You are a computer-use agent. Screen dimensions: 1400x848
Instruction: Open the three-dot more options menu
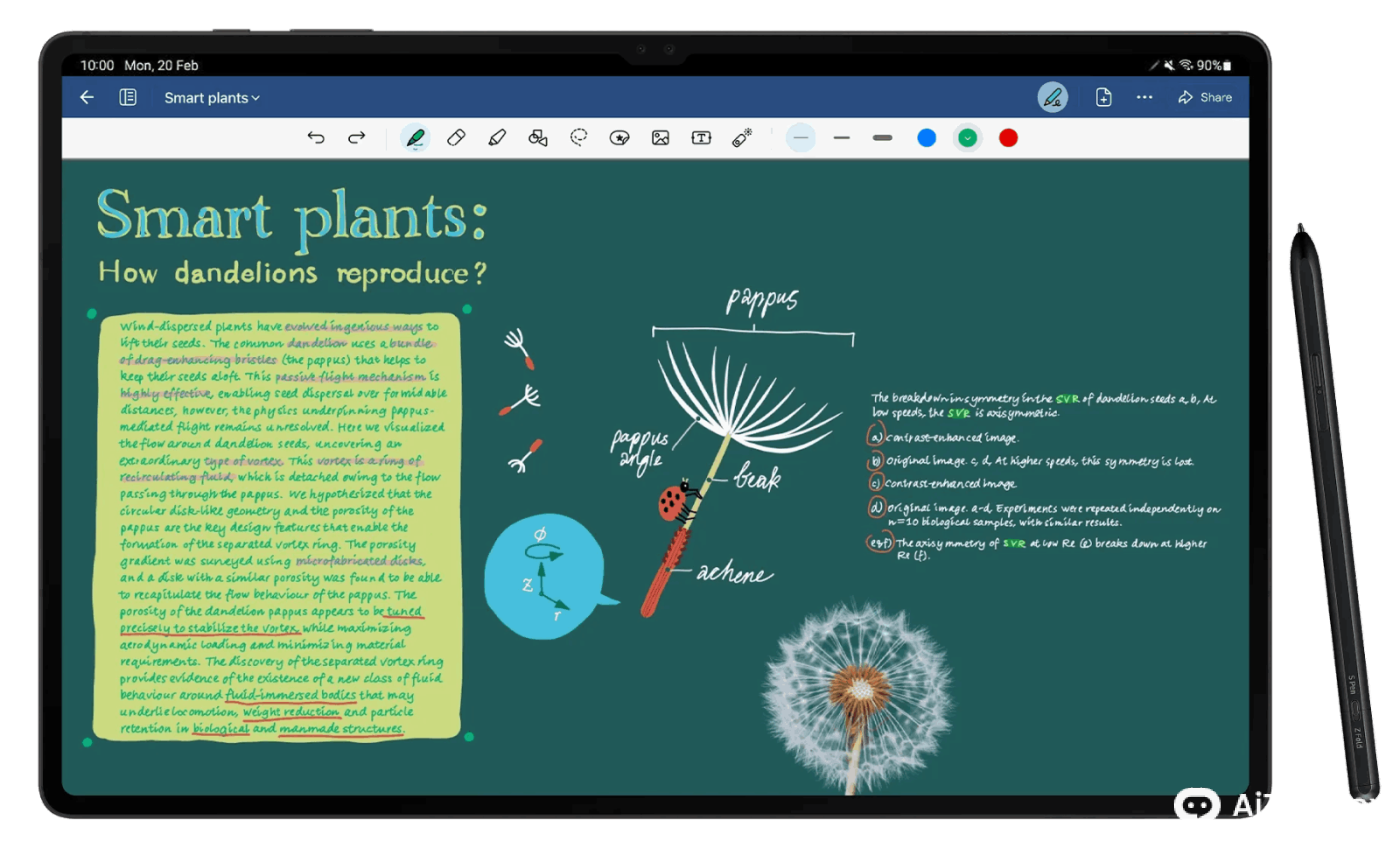tap(1144, 97)
